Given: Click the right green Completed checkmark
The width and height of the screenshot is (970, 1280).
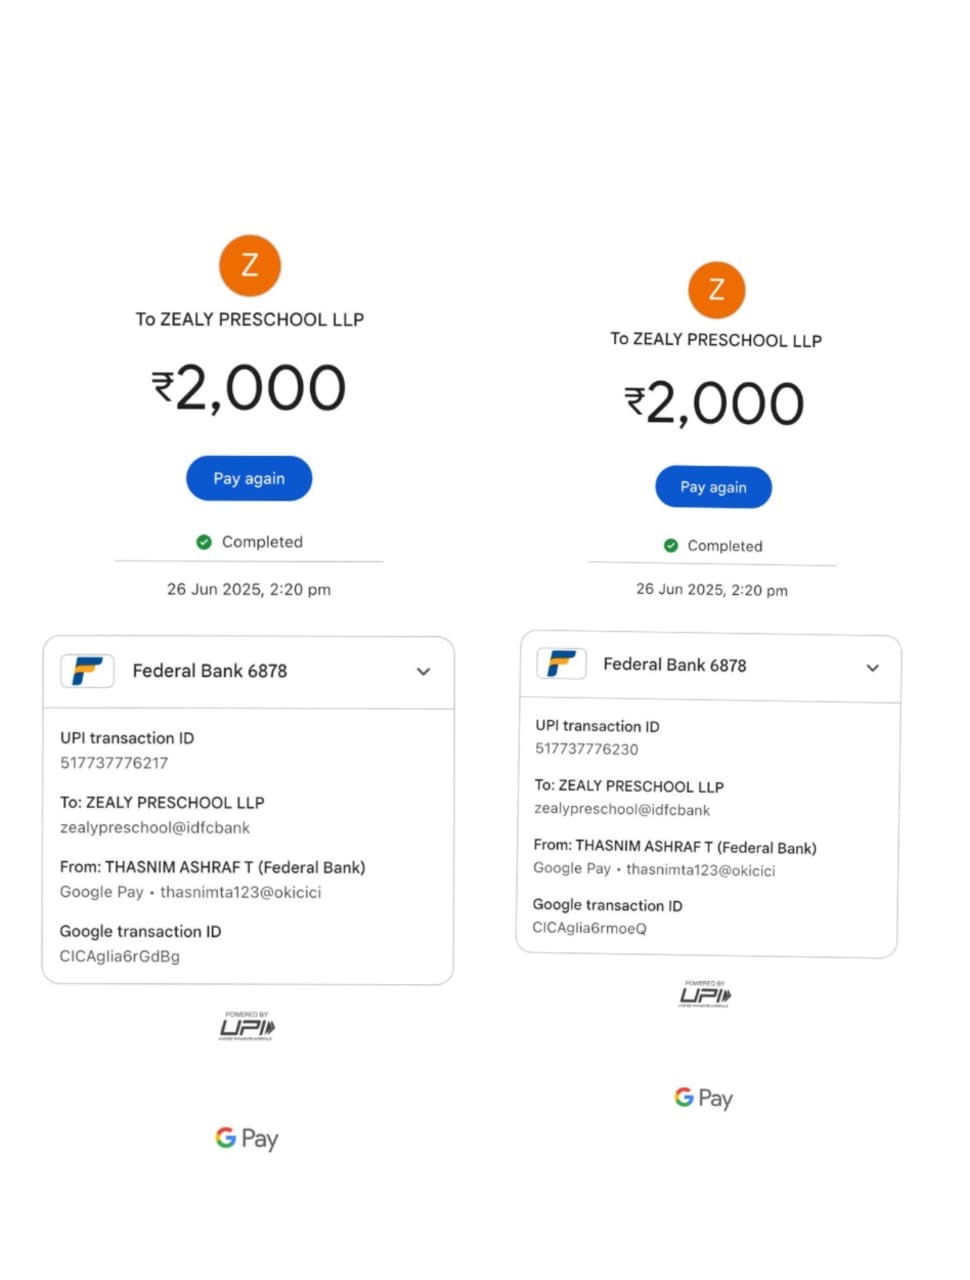Looking at the screenshot, I should pos(671,546).
